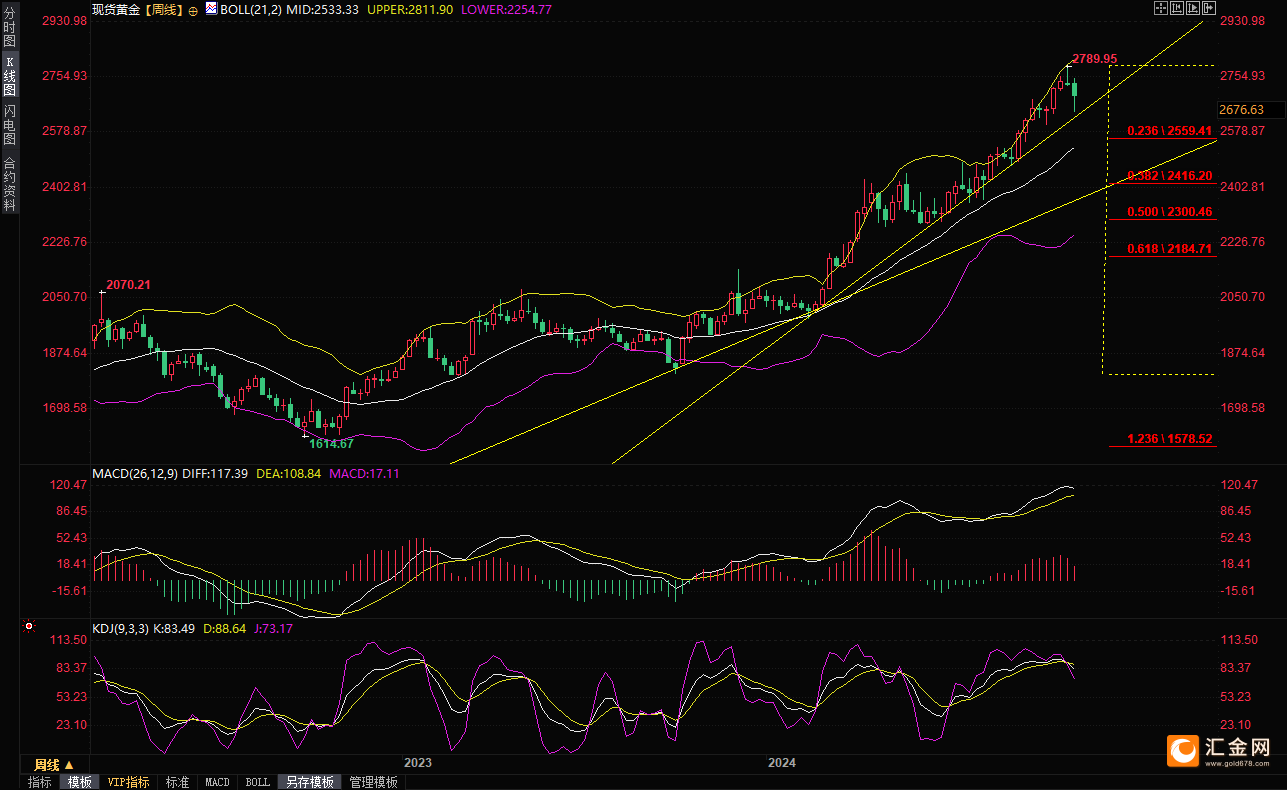Click the BOLL indicator chart icon
The image size is (1287, 790).
click(211, 8)
